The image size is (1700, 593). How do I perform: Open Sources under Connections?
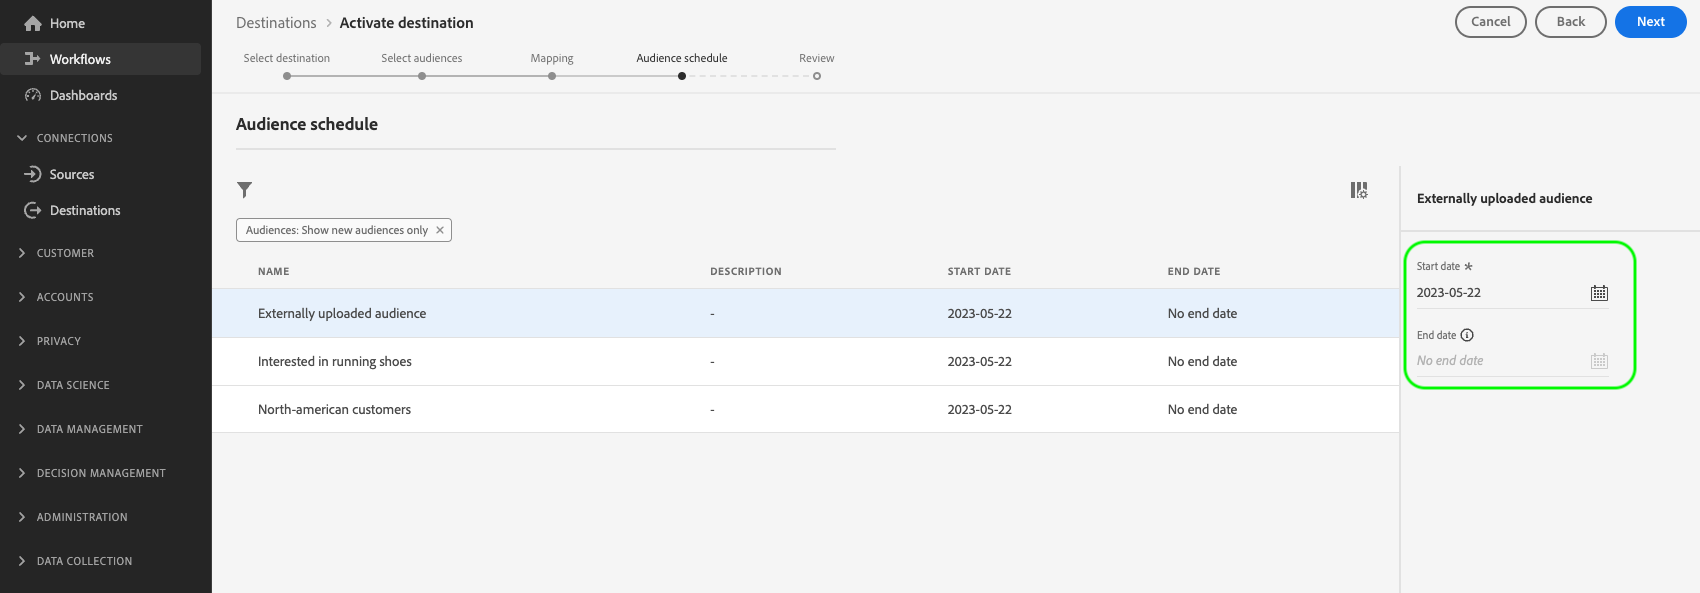[72, 174]
